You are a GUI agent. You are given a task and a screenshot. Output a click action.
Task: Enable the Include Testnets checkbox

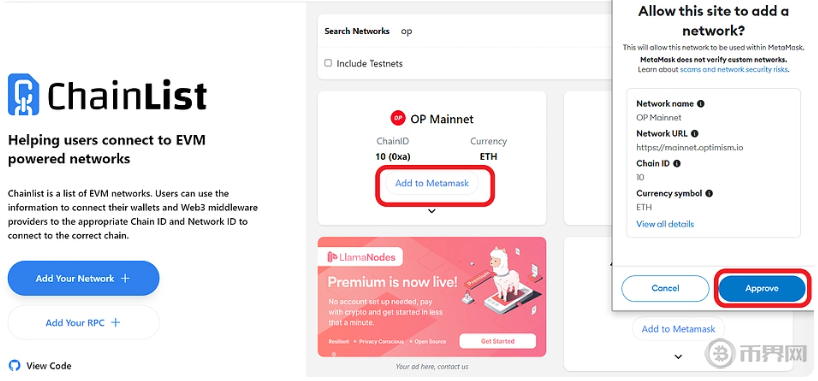click(328, 63)
